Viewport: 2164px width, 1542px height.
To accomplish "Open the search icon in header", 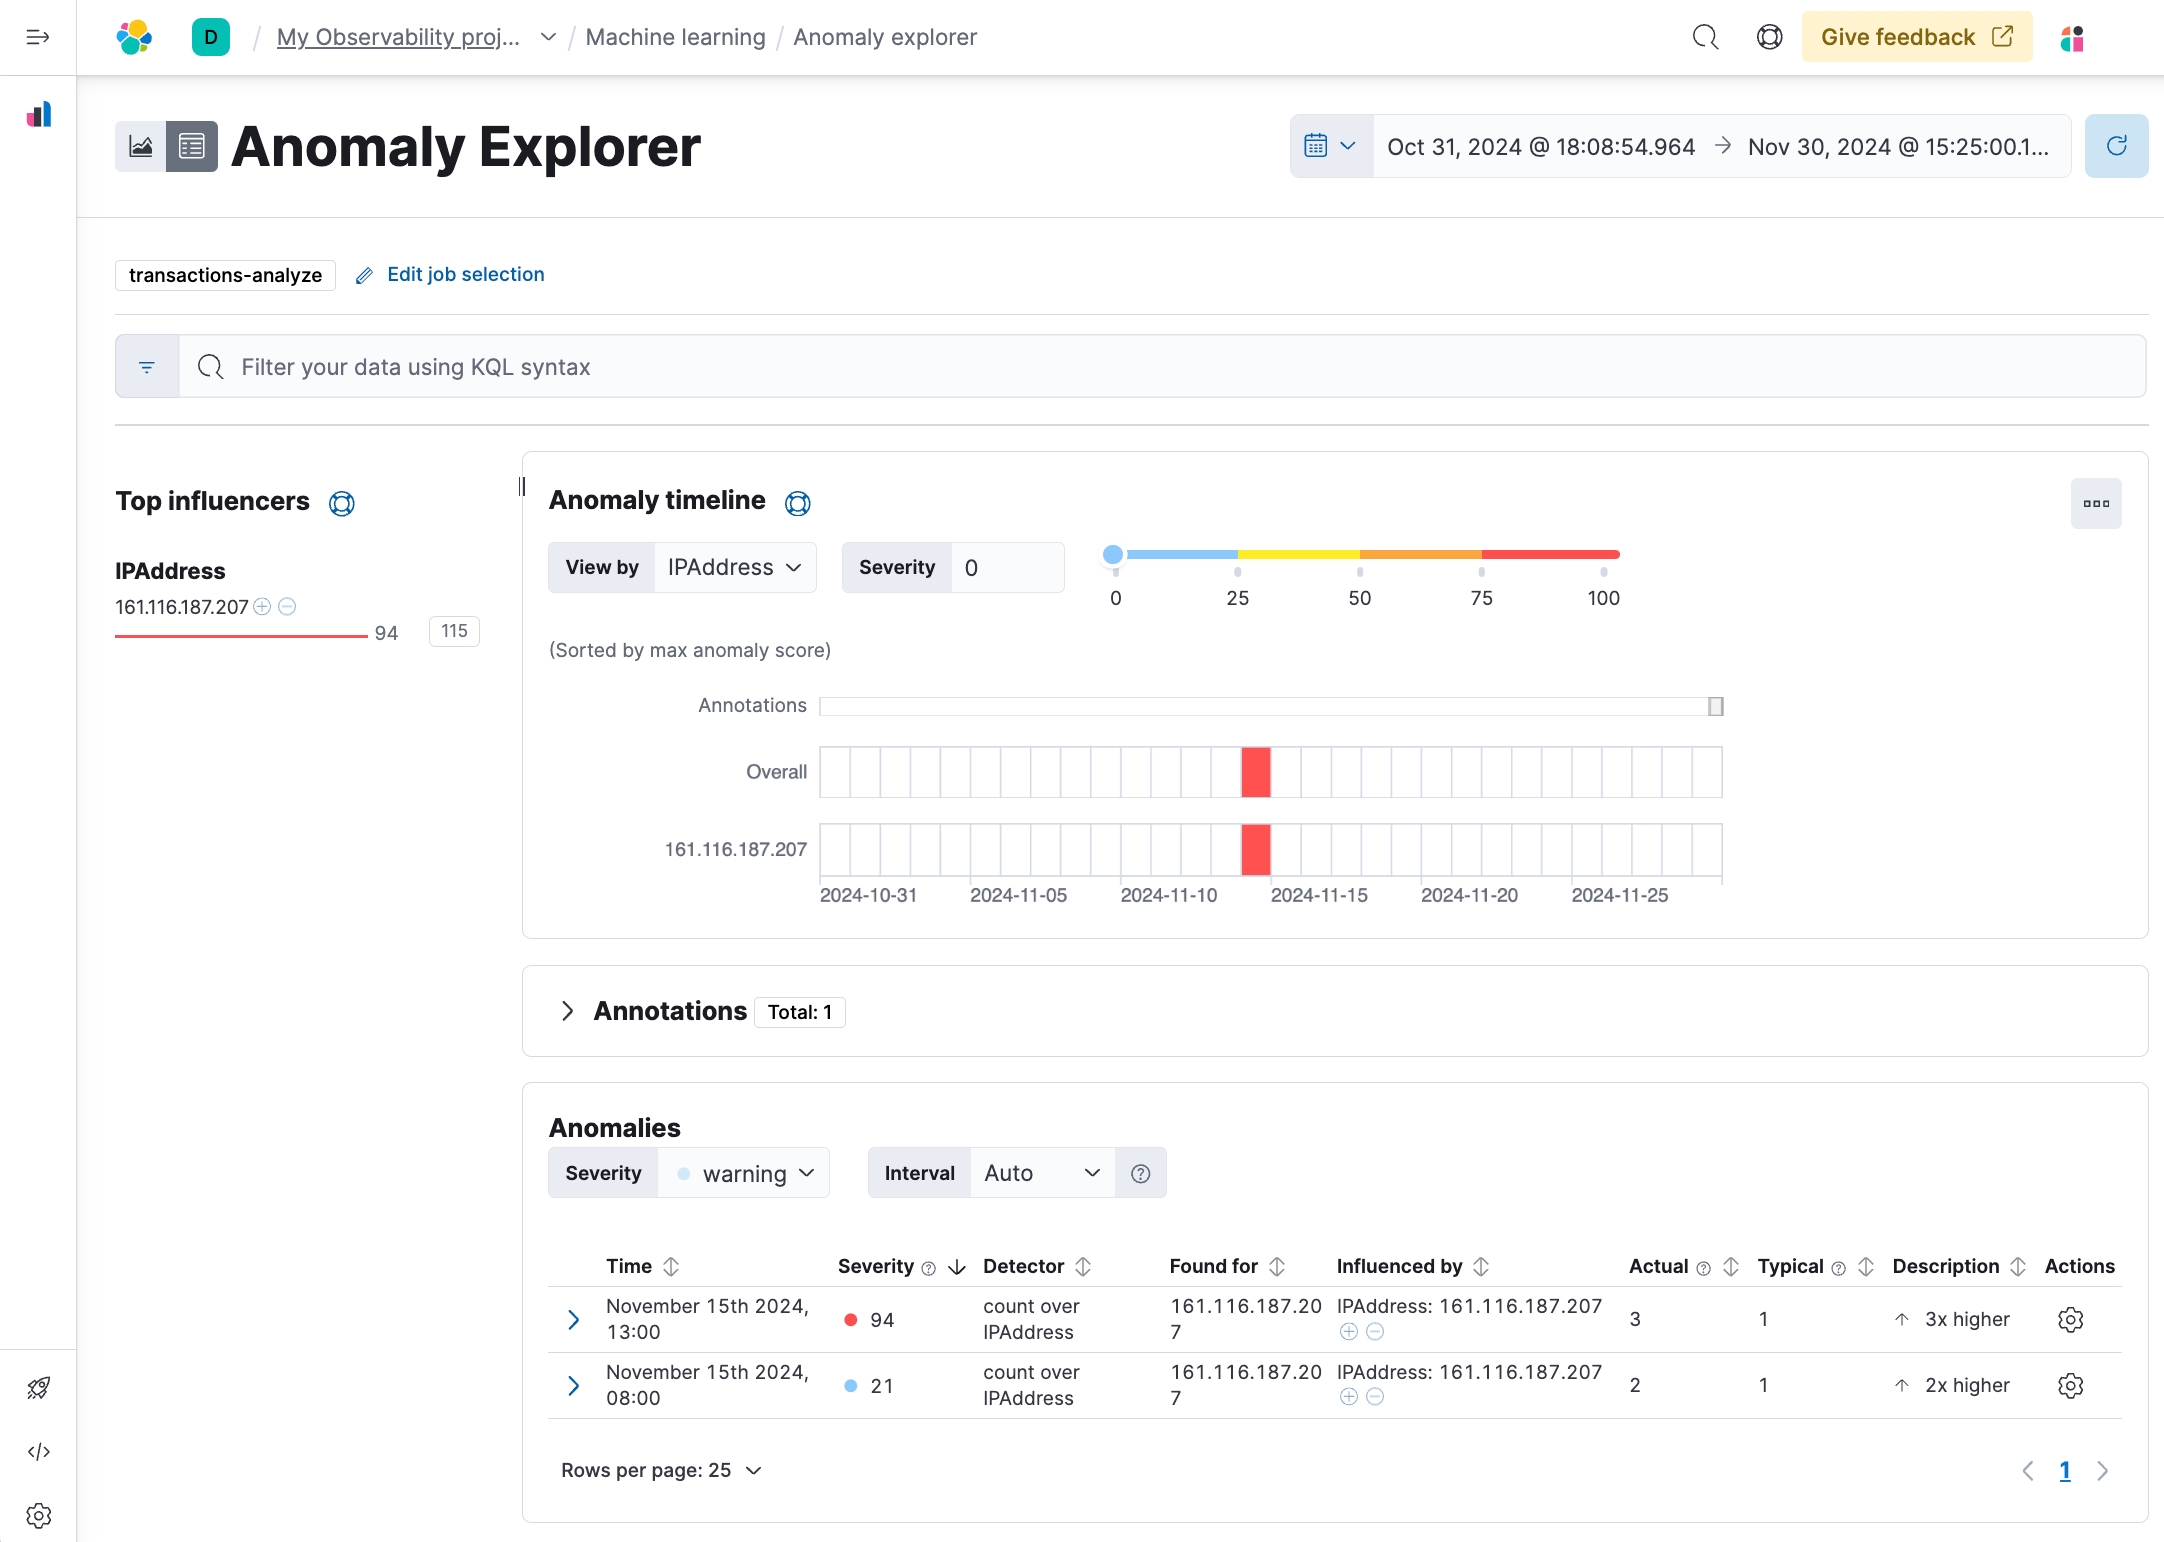I will pos(1705,37).
